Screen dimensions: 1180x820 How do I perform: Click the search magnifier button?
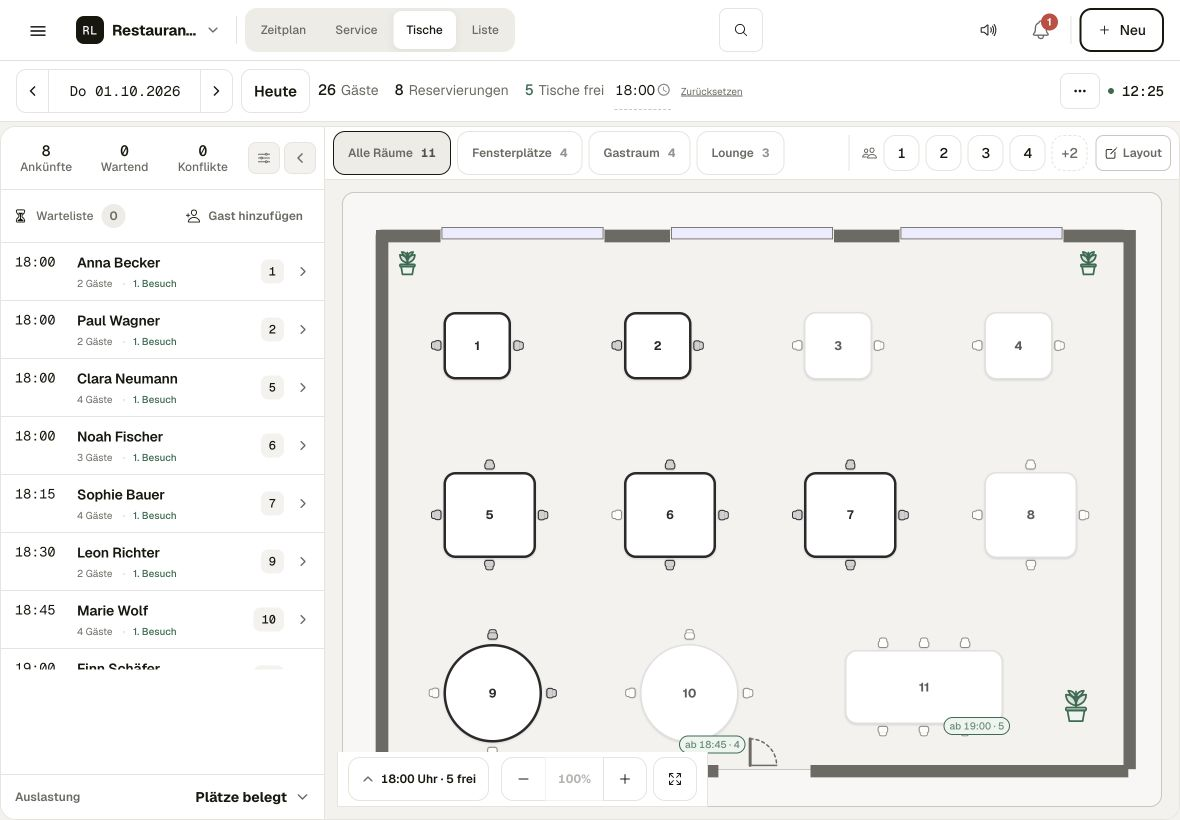[741, 30]
